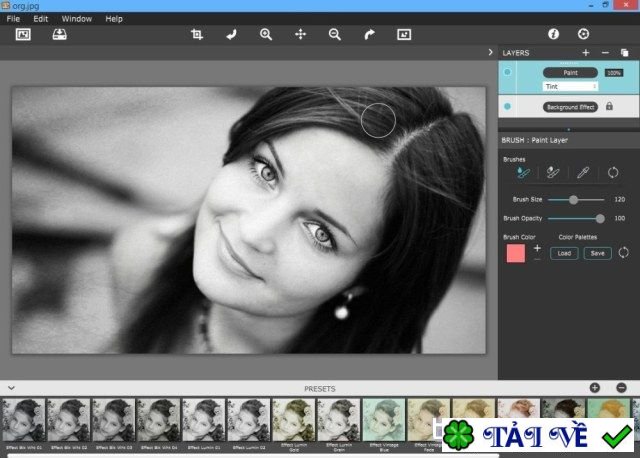Click the pink Brush Color swatch

516,253
